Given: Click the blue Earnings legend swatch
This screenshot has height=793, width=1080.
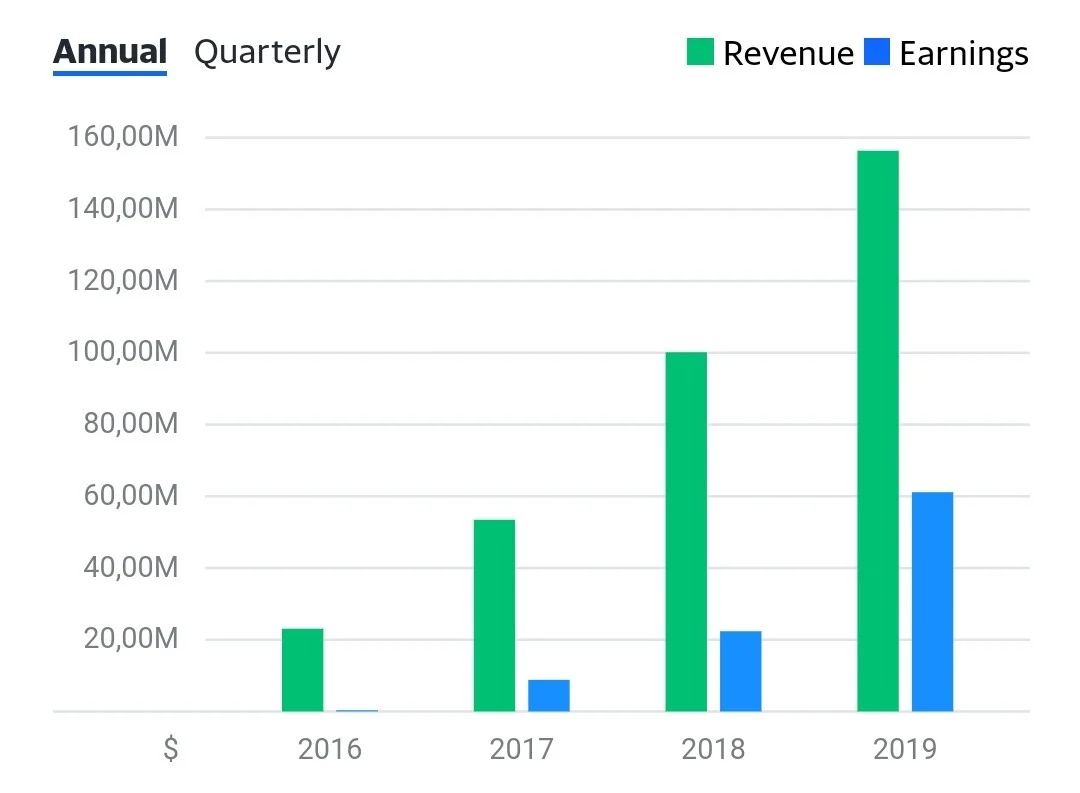Looking at the screenshot, I should tap(877, 52).
